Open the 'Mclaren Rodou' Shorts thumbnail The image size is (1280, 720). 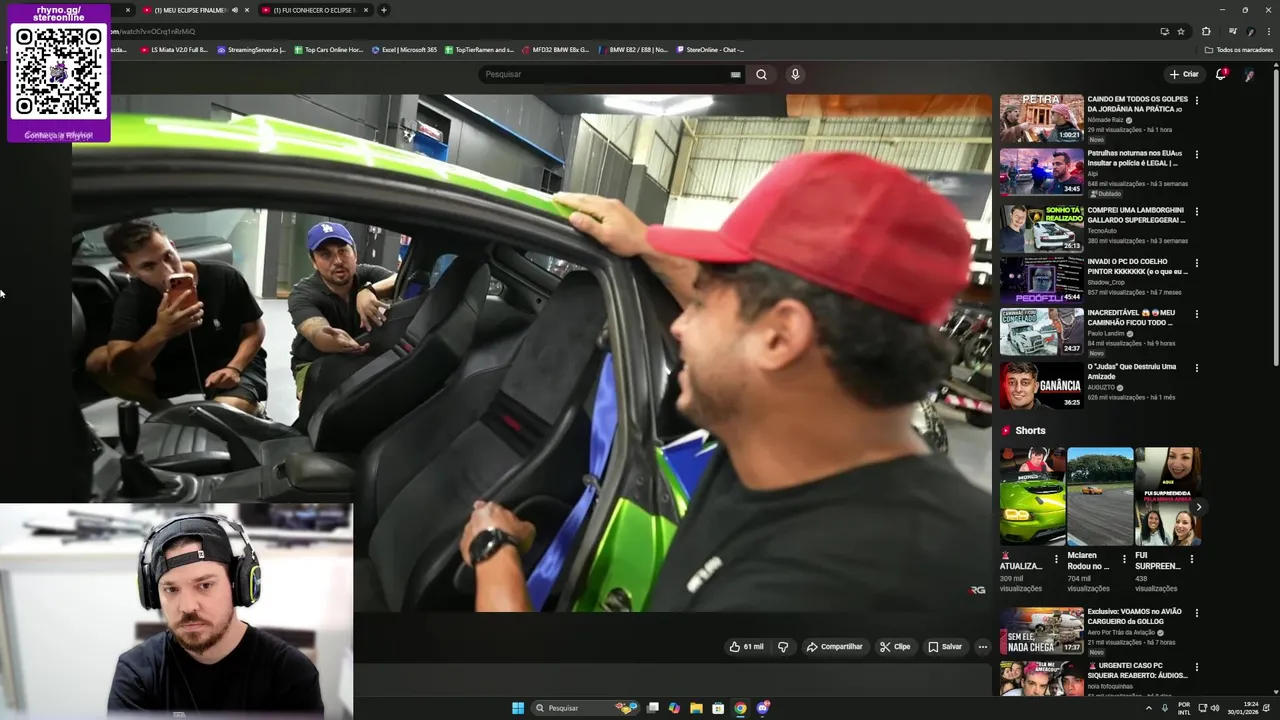[x=1100, y=497]
